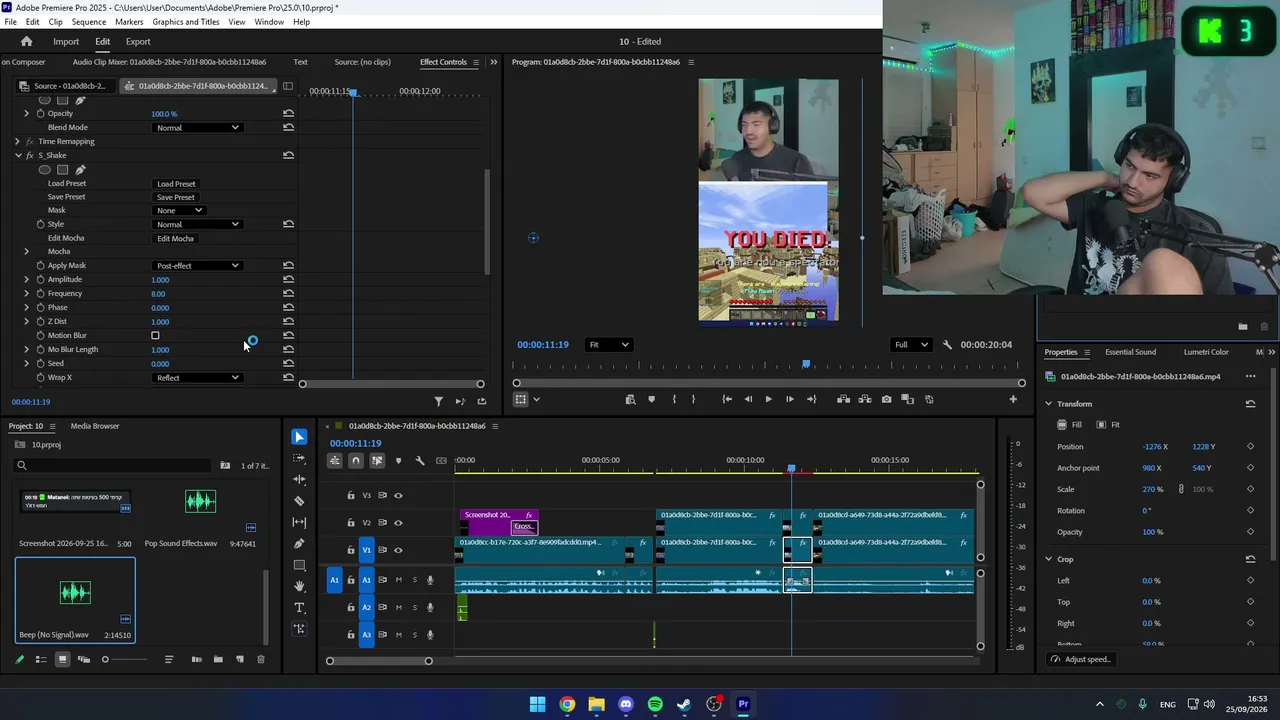Open the Sequence menu
1280x720 pixels.
tap(89, 22)
